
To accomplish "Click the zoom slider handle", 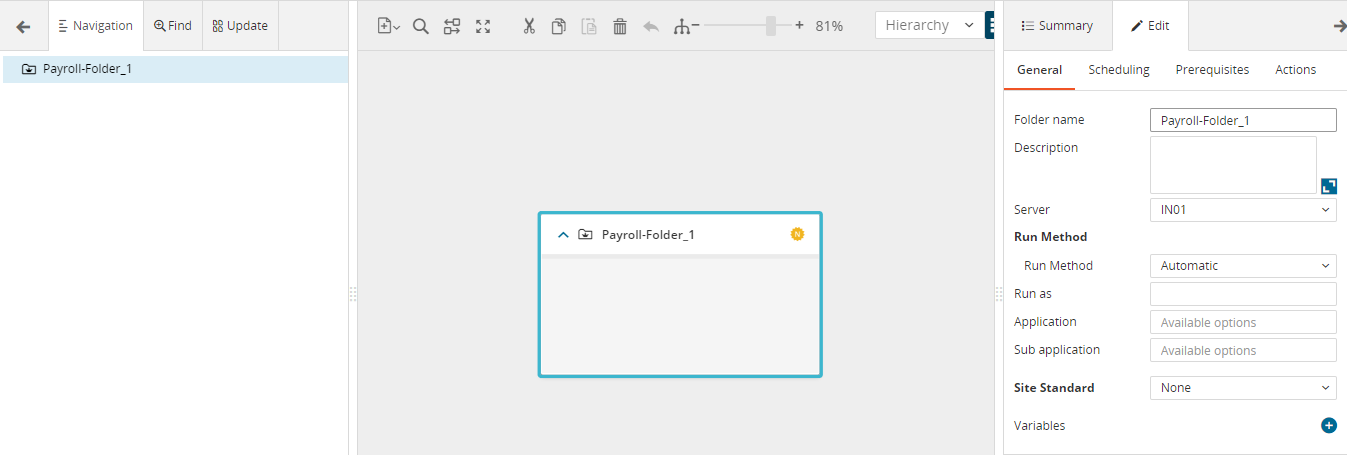I will [x=771, y=26].
